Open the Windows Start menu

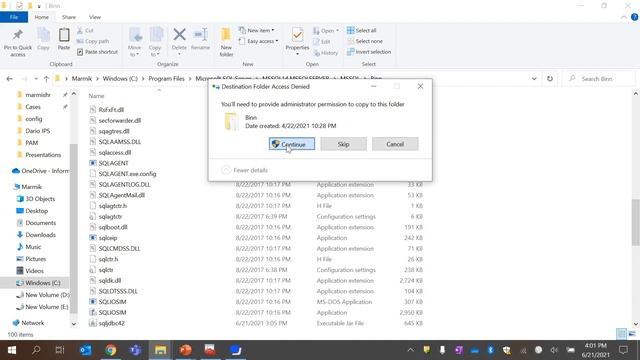(12, 350)
